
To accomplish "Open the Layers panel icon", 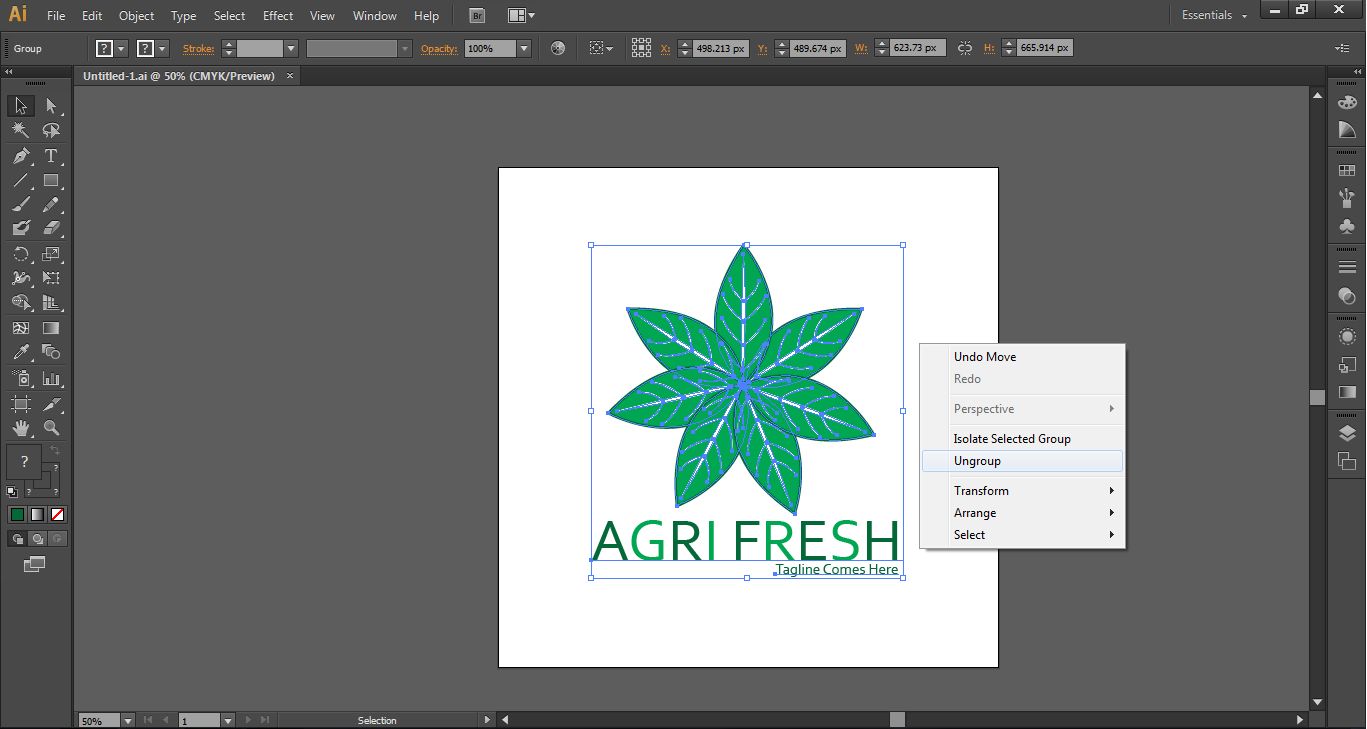I will (x=1347, y=433).
